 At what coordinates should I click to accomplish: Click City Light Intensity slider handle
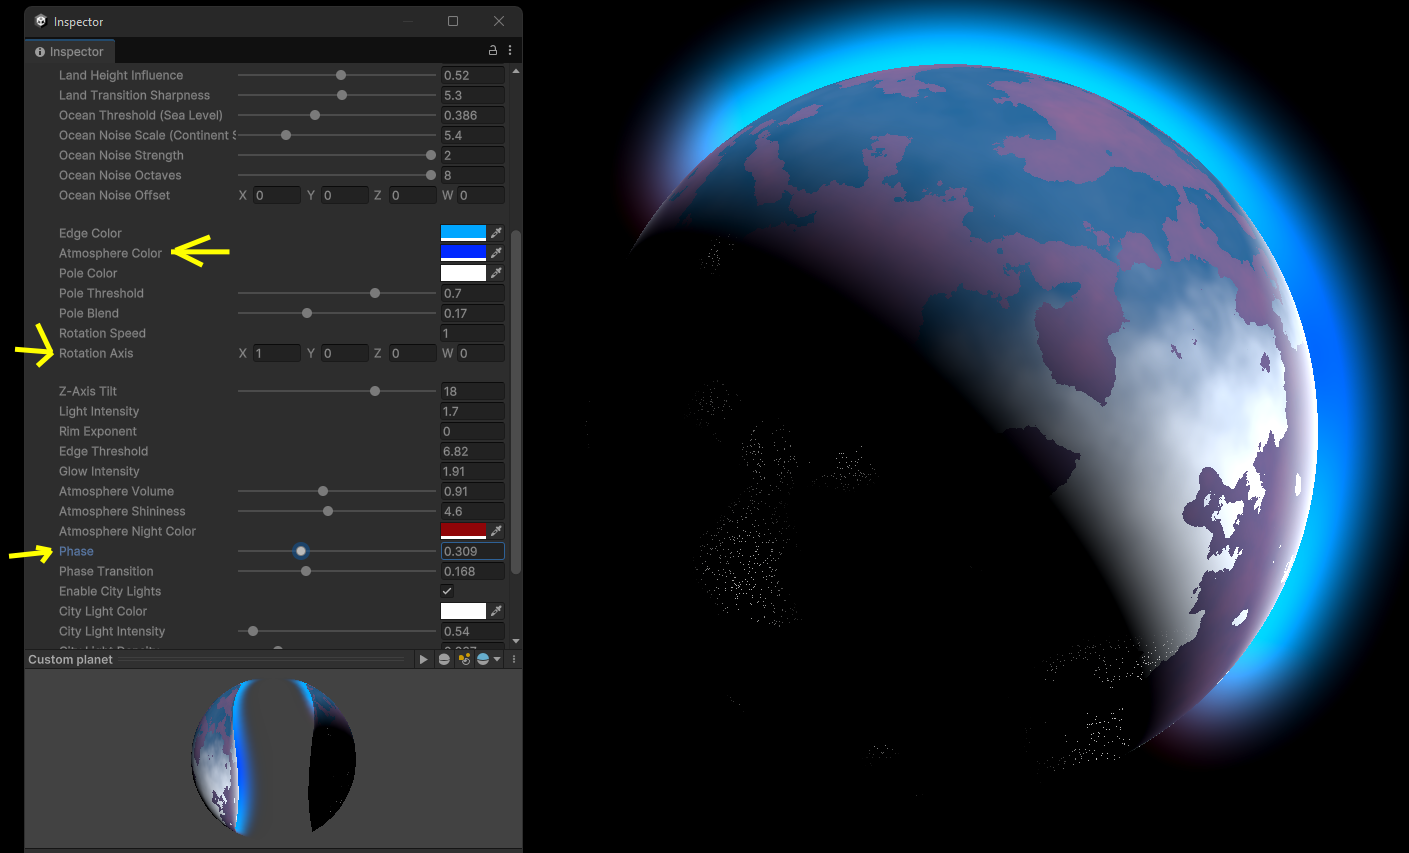[253, 631]
